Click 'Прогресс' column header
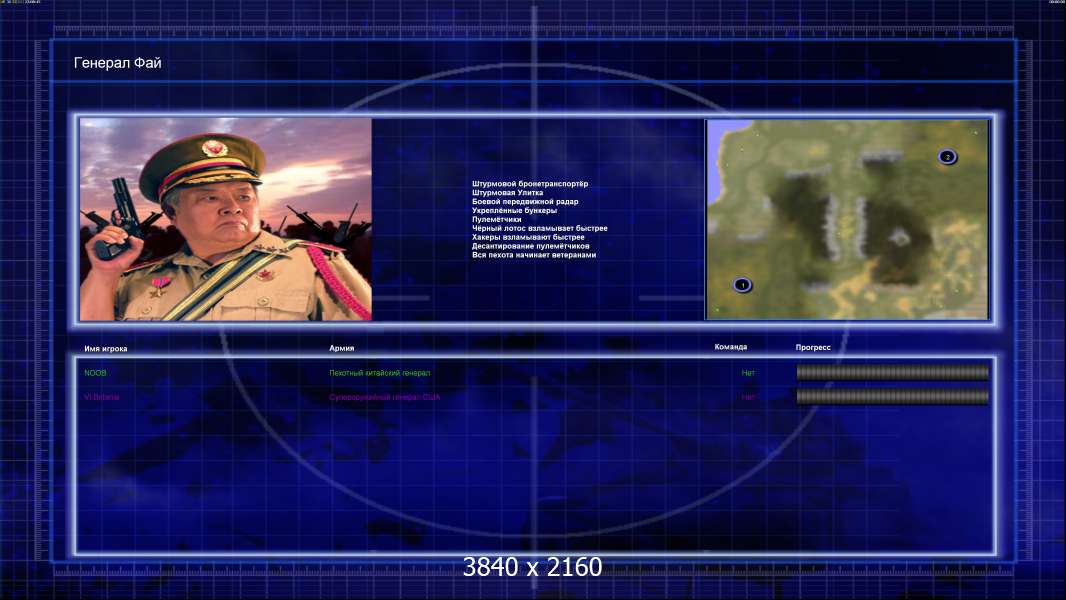Viewport: 1066px width, 600px height. click(x=813, y=347)
